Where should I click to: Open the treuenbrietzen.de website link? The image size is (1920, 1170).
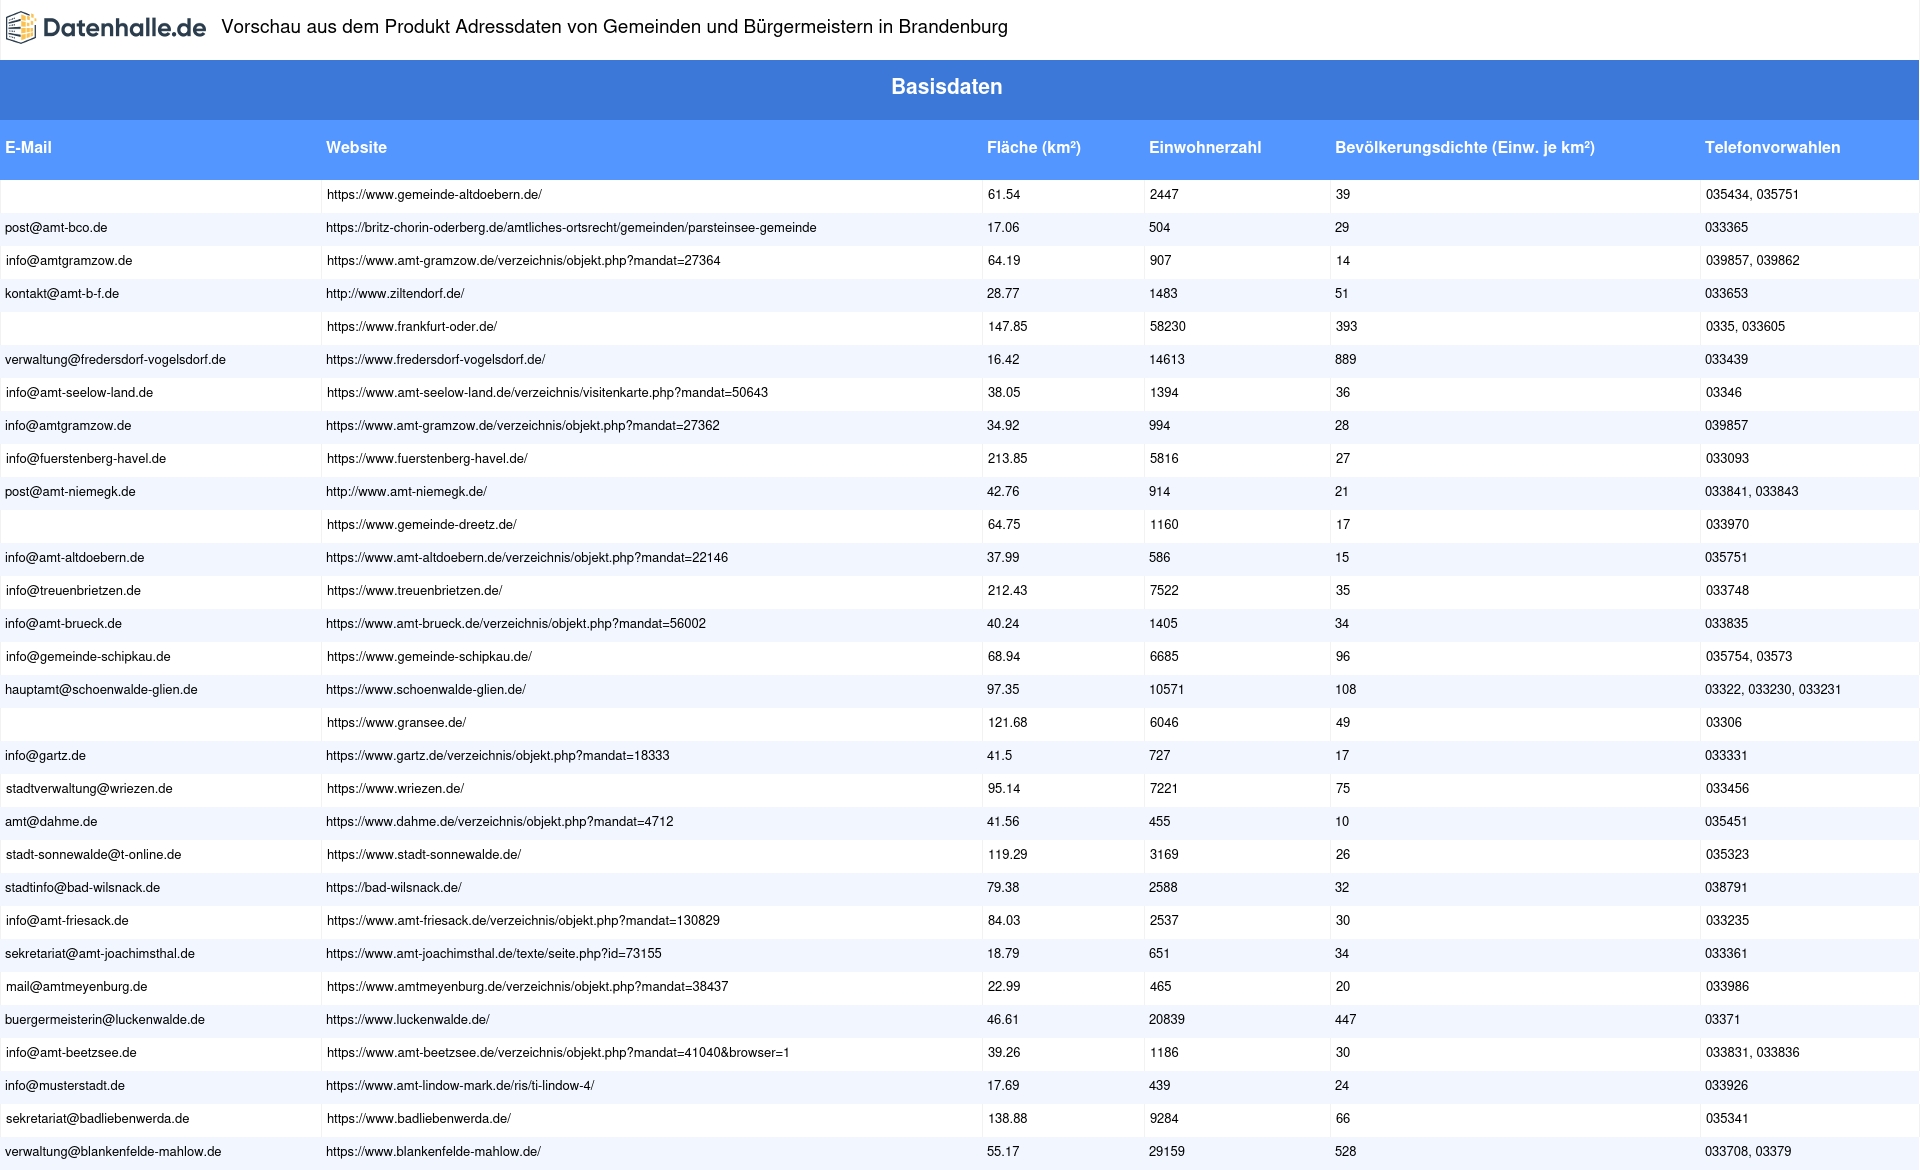tap(414, 591)
